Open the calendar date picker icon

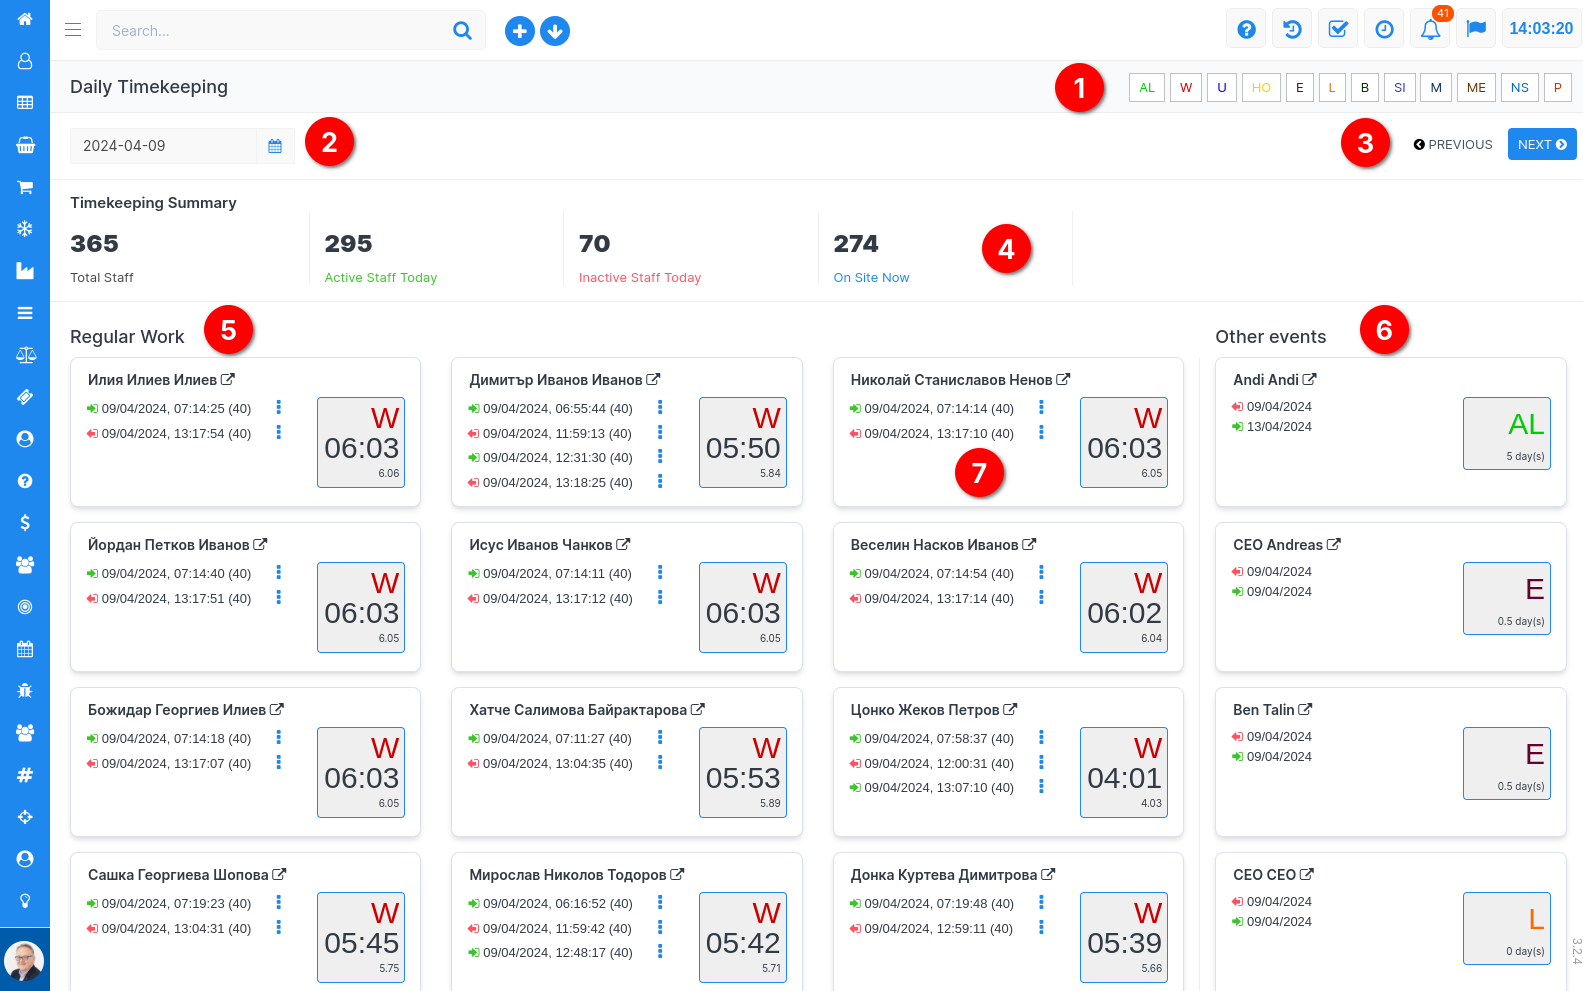pyautogui.click(x=275, y=146)
